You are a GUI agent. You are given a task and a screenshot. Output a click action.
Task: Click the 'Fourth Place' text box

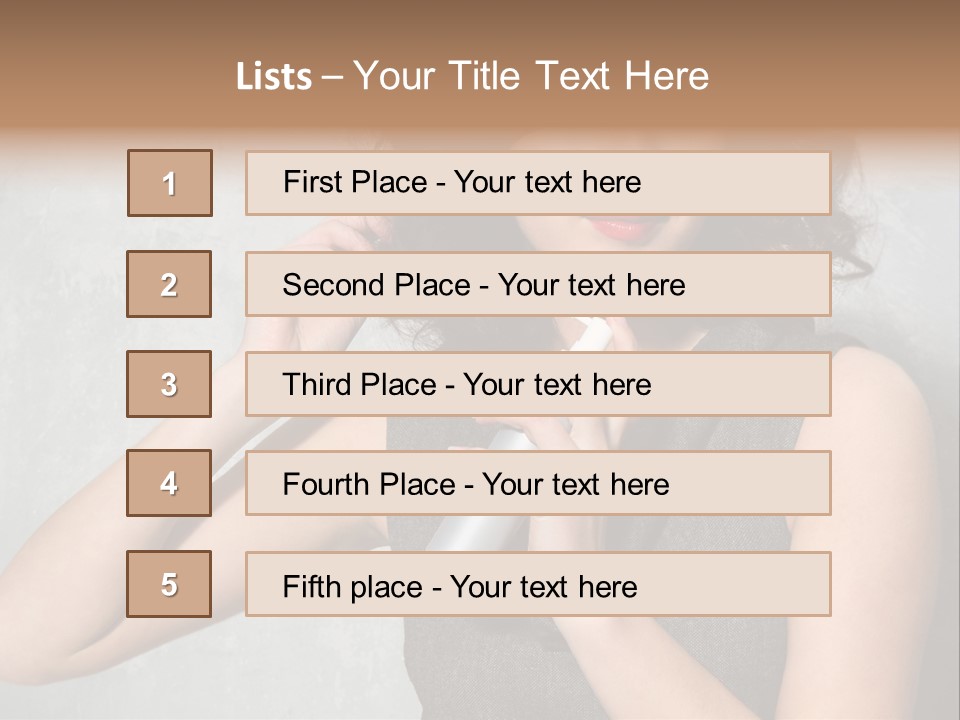click(538, 484)
